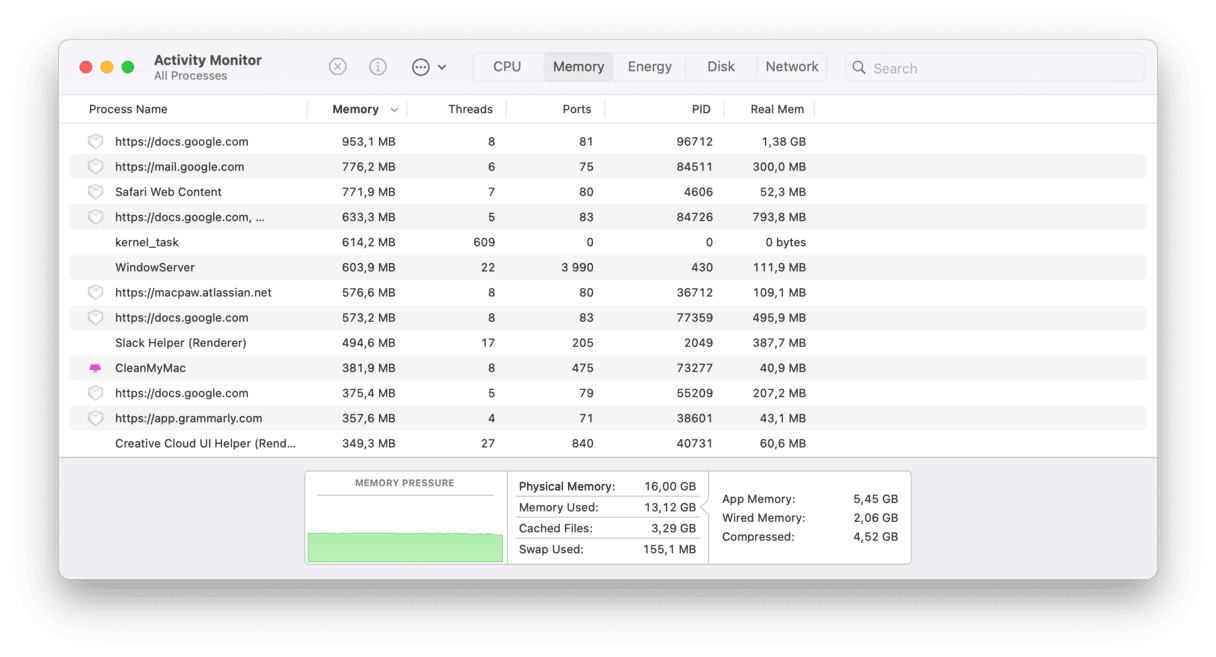
Task: Click the 387,7 MB real memory value
Action: [779, 343]
